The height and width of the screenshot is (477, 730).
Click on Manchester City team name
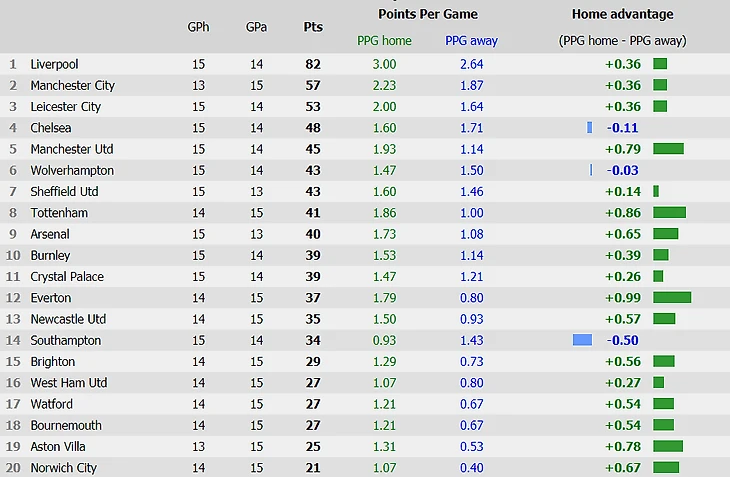click(72, 86)
